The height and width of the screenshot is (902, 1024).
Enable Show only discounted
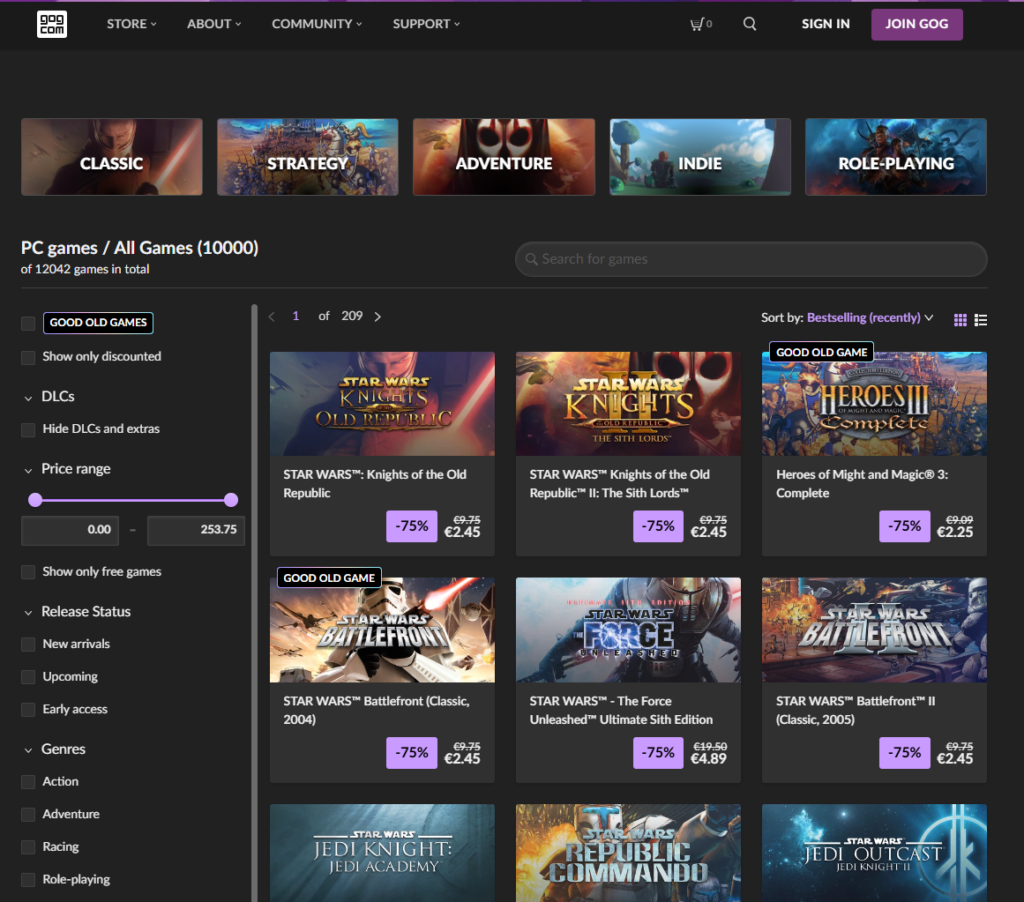click(28, 357)
